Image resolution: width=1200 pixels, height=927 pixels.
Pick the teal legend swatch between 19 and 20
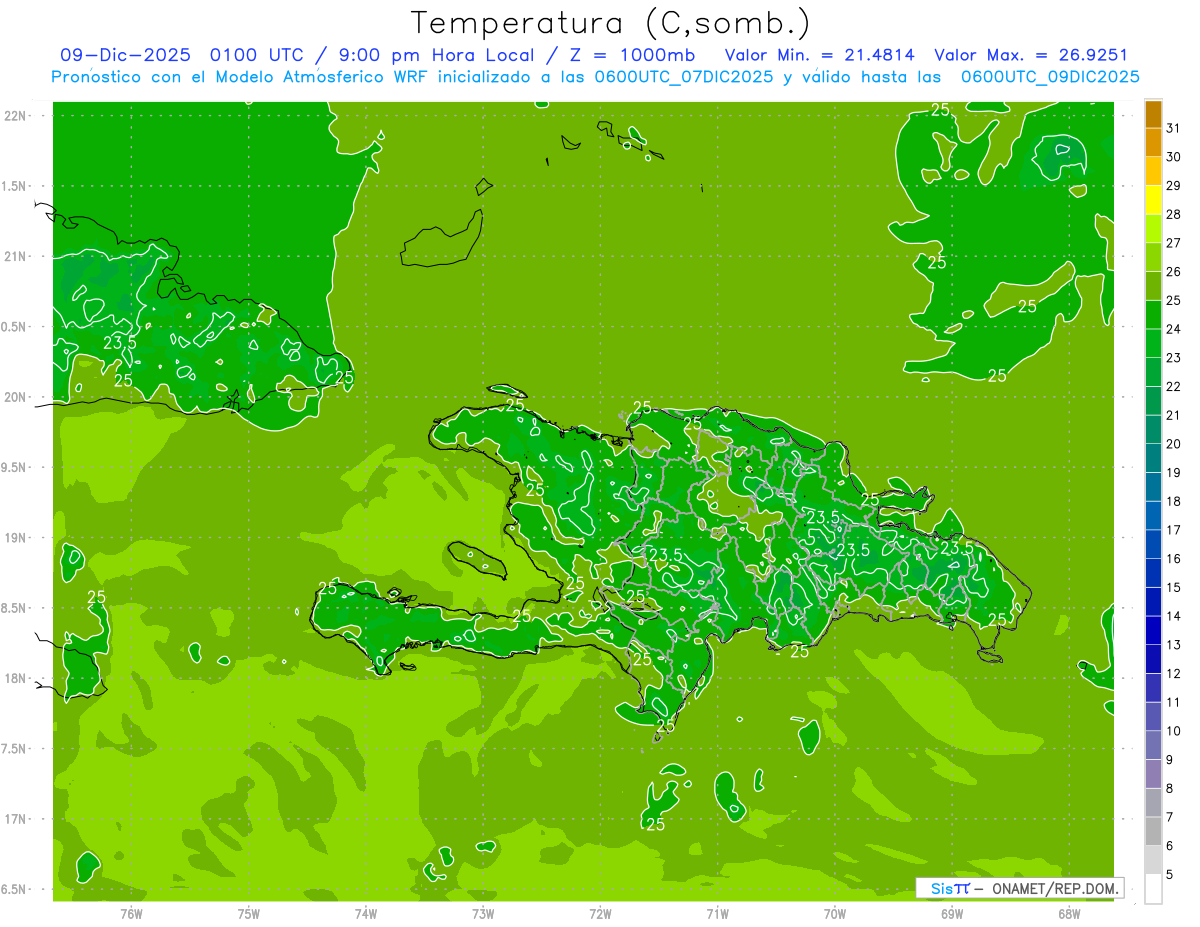[x=1153, y=458]
